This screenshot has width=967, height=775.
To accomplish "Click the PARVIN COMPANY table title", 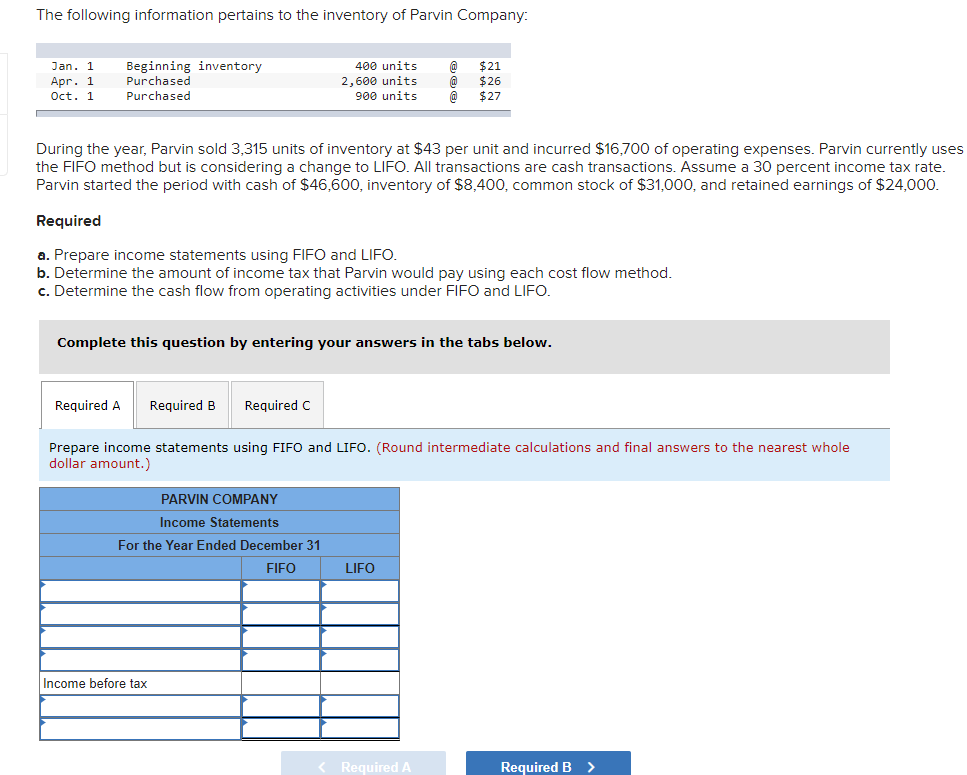I will [x=219, y=499].
